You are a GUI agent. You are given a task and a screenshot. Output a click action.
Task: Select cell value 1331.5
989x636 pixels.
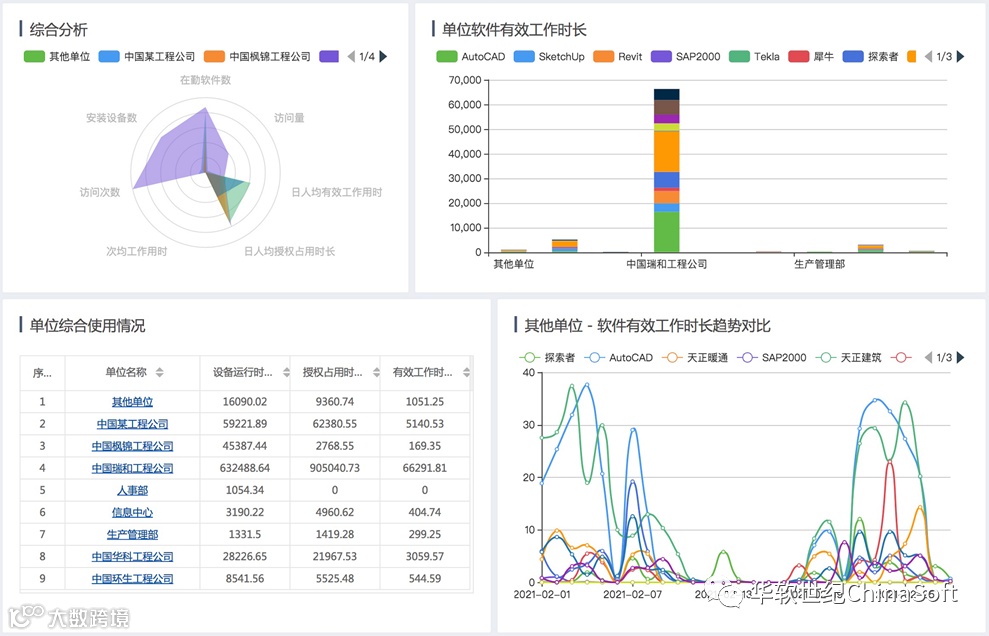pyautogui.click(x=245, y=534)
